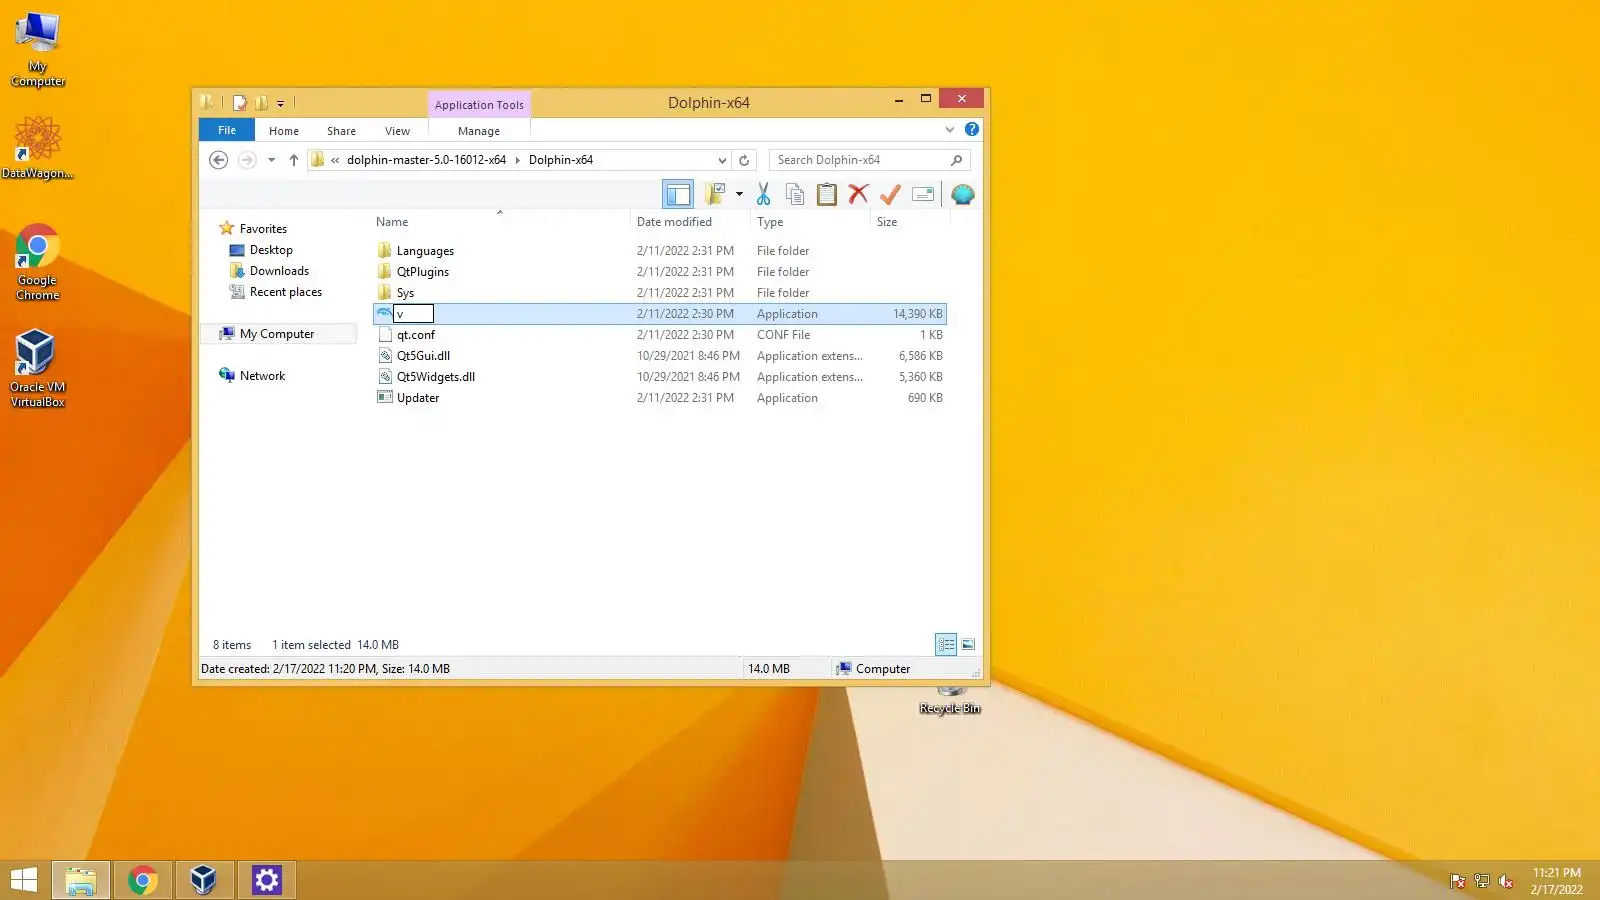Open Customize Quick Access Toolbar dropdown

point(280,103)
